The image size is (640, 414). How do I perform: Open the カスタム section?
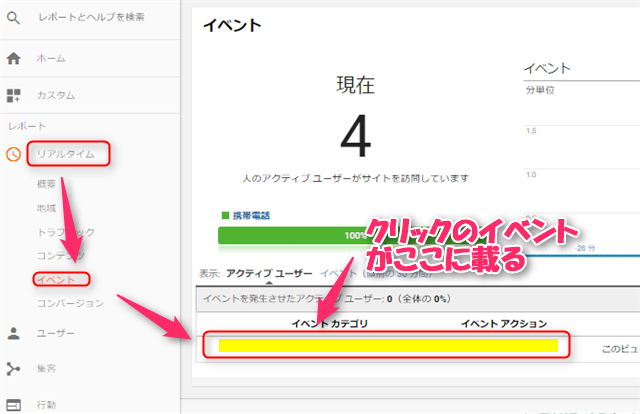pyautogui.click(x=56, y=96)
